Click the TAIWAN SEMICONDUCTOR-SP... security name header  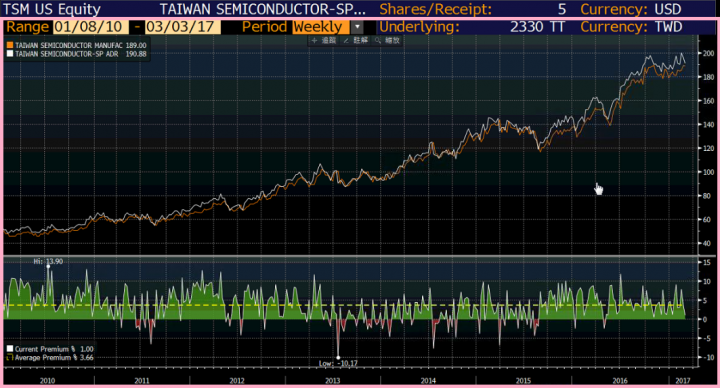click(263, 9)
